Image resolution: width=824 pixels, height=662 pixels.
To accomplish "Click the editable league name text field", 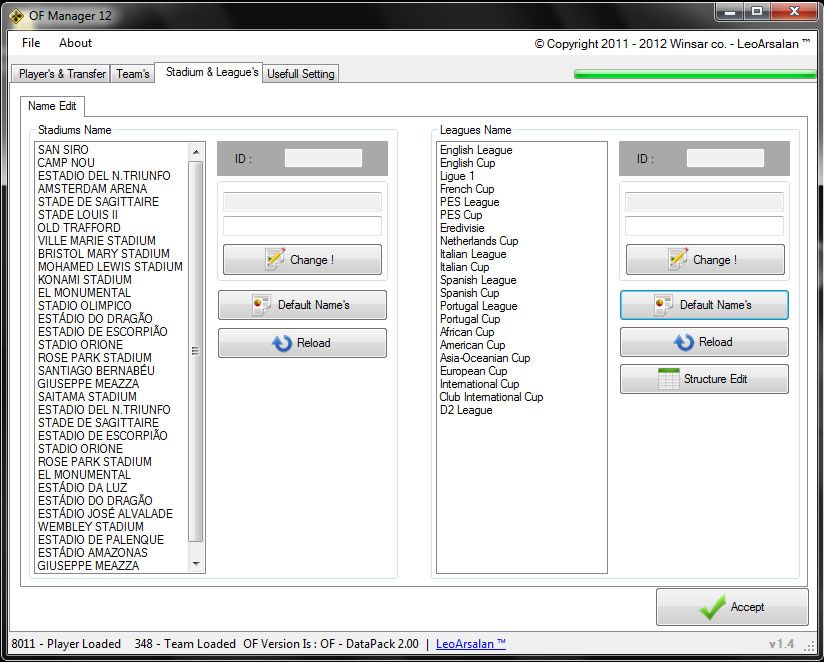I will point(704,226).
